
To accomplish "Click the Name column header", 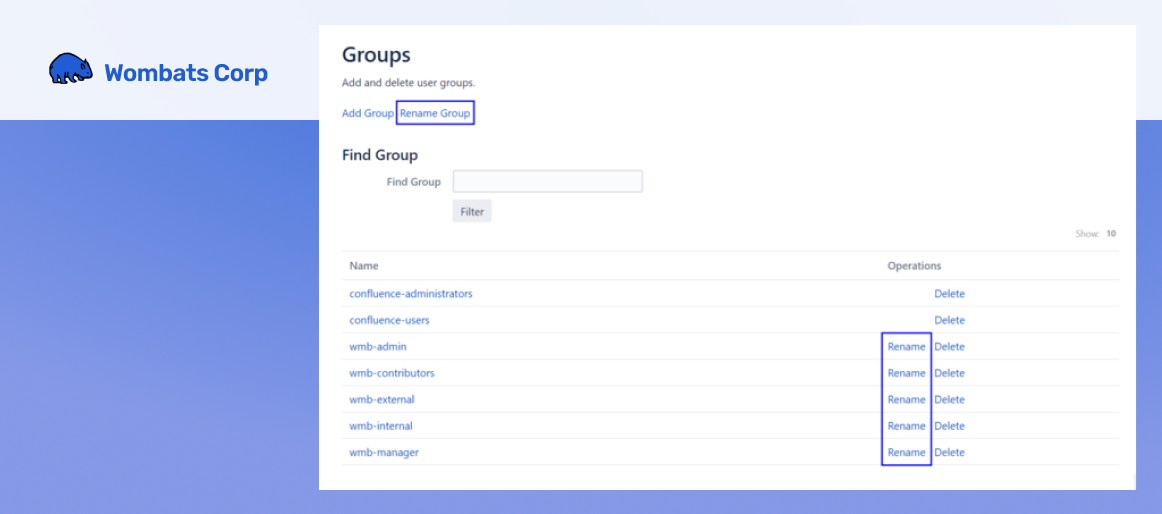I will (x=364, y=265).
